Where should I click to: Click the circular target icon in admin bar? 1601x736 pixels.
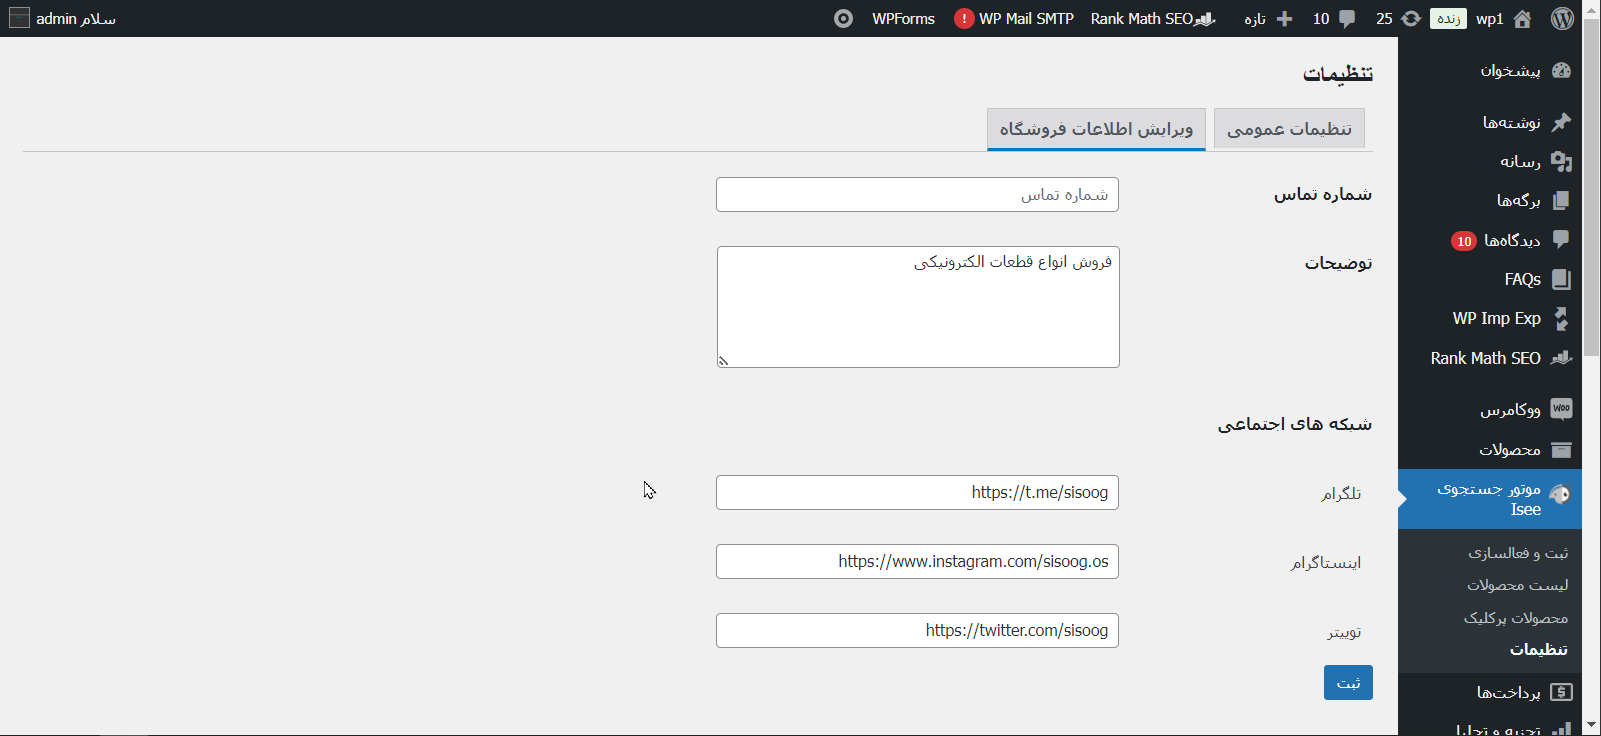point(843,18)
